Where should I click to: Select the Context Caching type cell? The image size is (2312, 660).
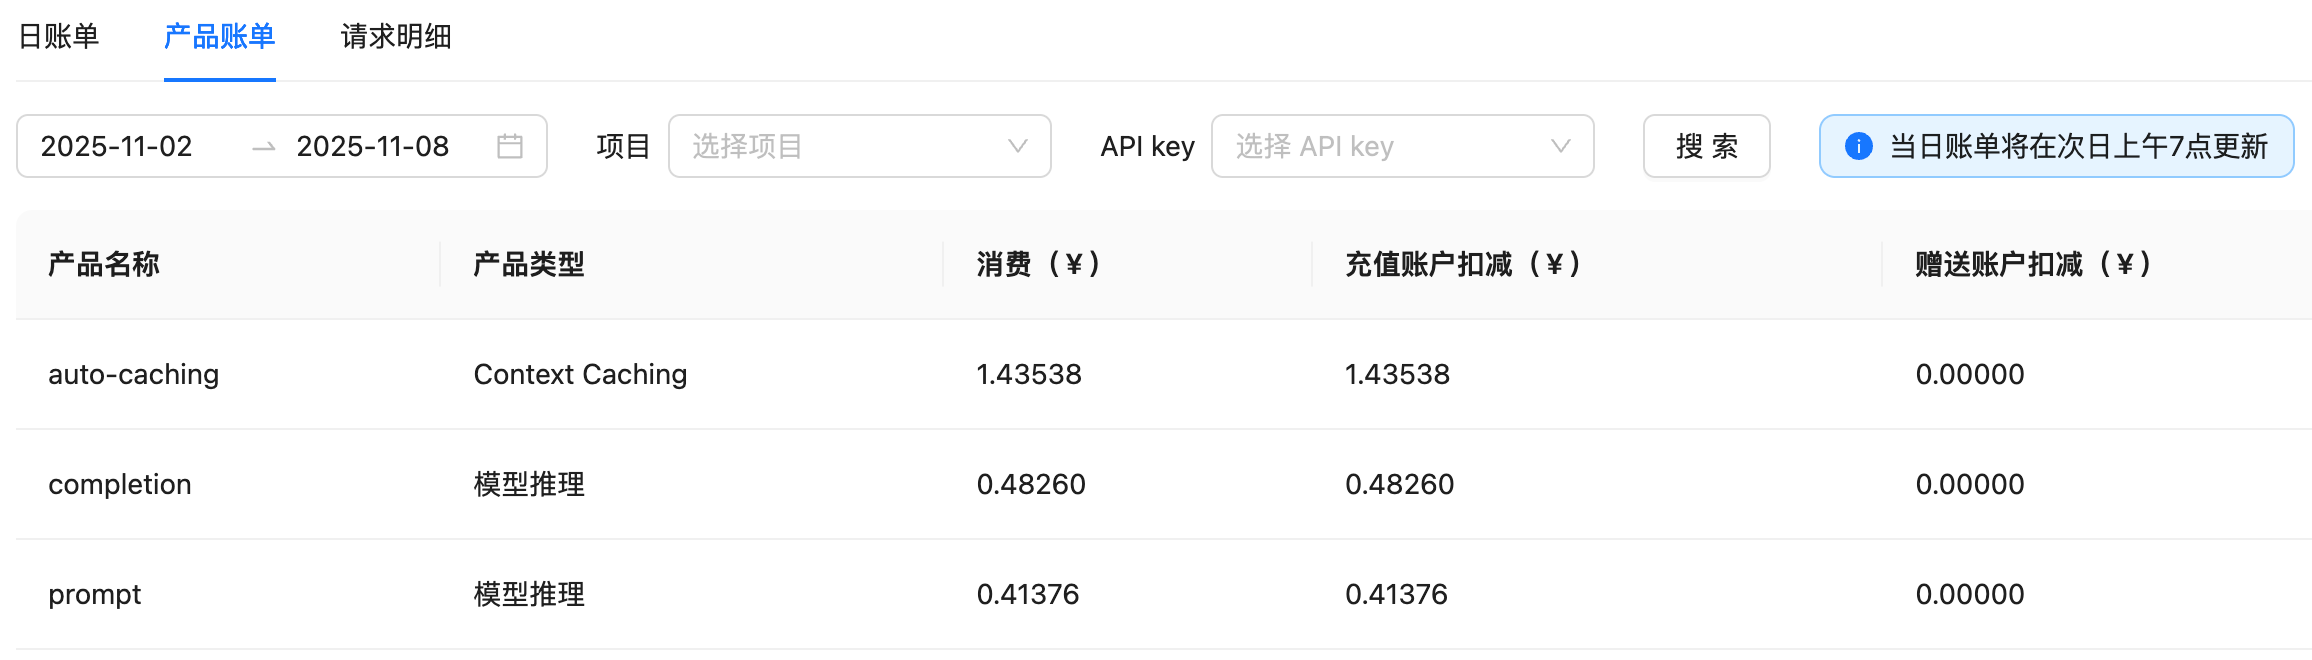click(580, 374)
